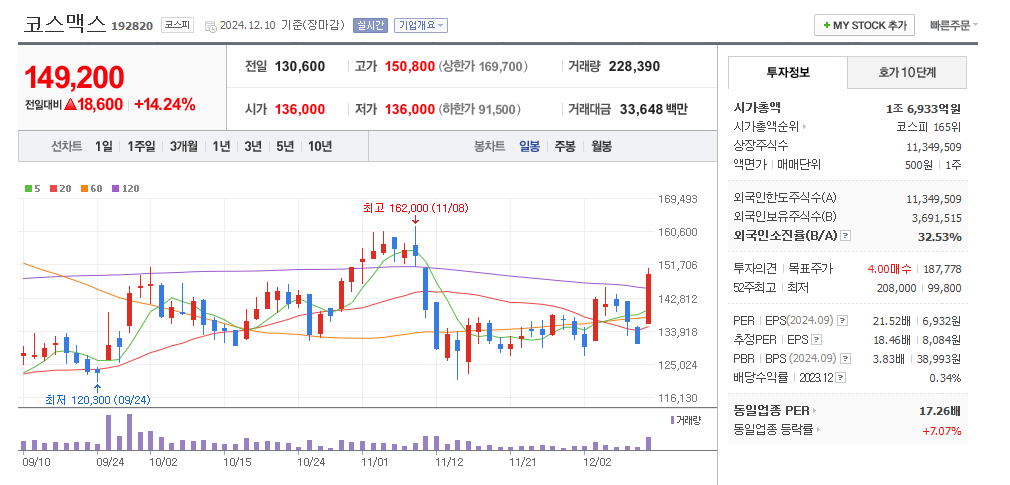Select the 1주일 line chart period
Screen dimensions: 1010x485
click(141, 146)
